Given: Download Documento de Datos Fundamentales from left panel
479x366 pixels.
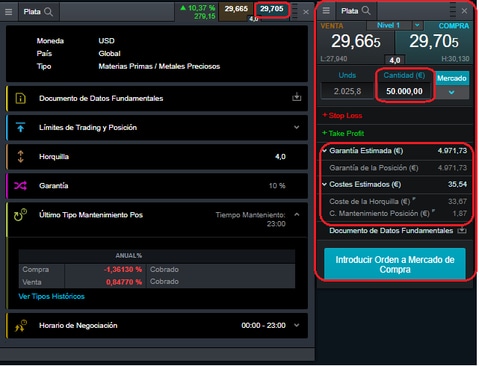Looking at the screenshot, I should pyautogui.click(x=296, y=97).
